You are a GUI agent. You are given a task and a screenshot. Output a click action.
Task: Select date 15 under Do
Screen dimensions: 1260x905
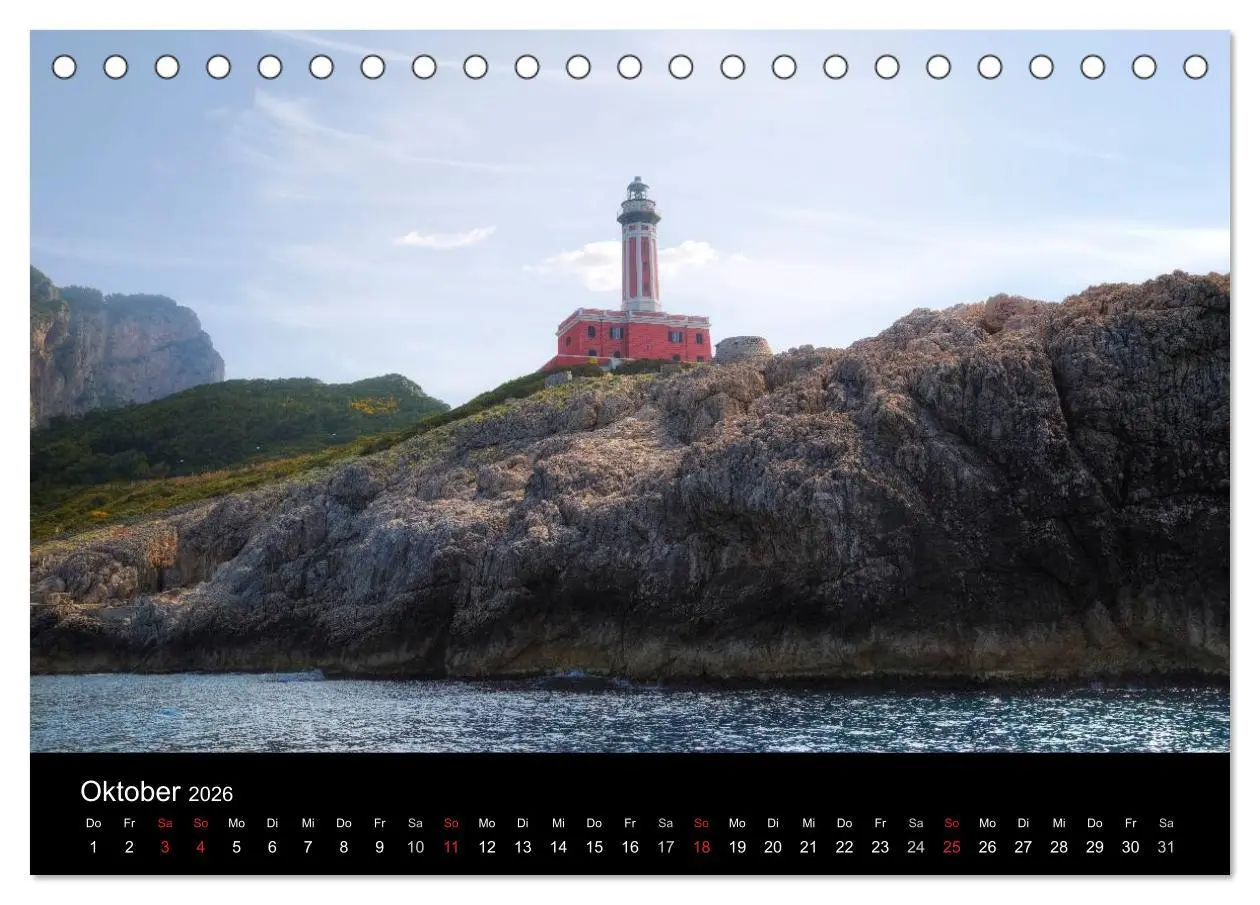(x=594, y=847)
